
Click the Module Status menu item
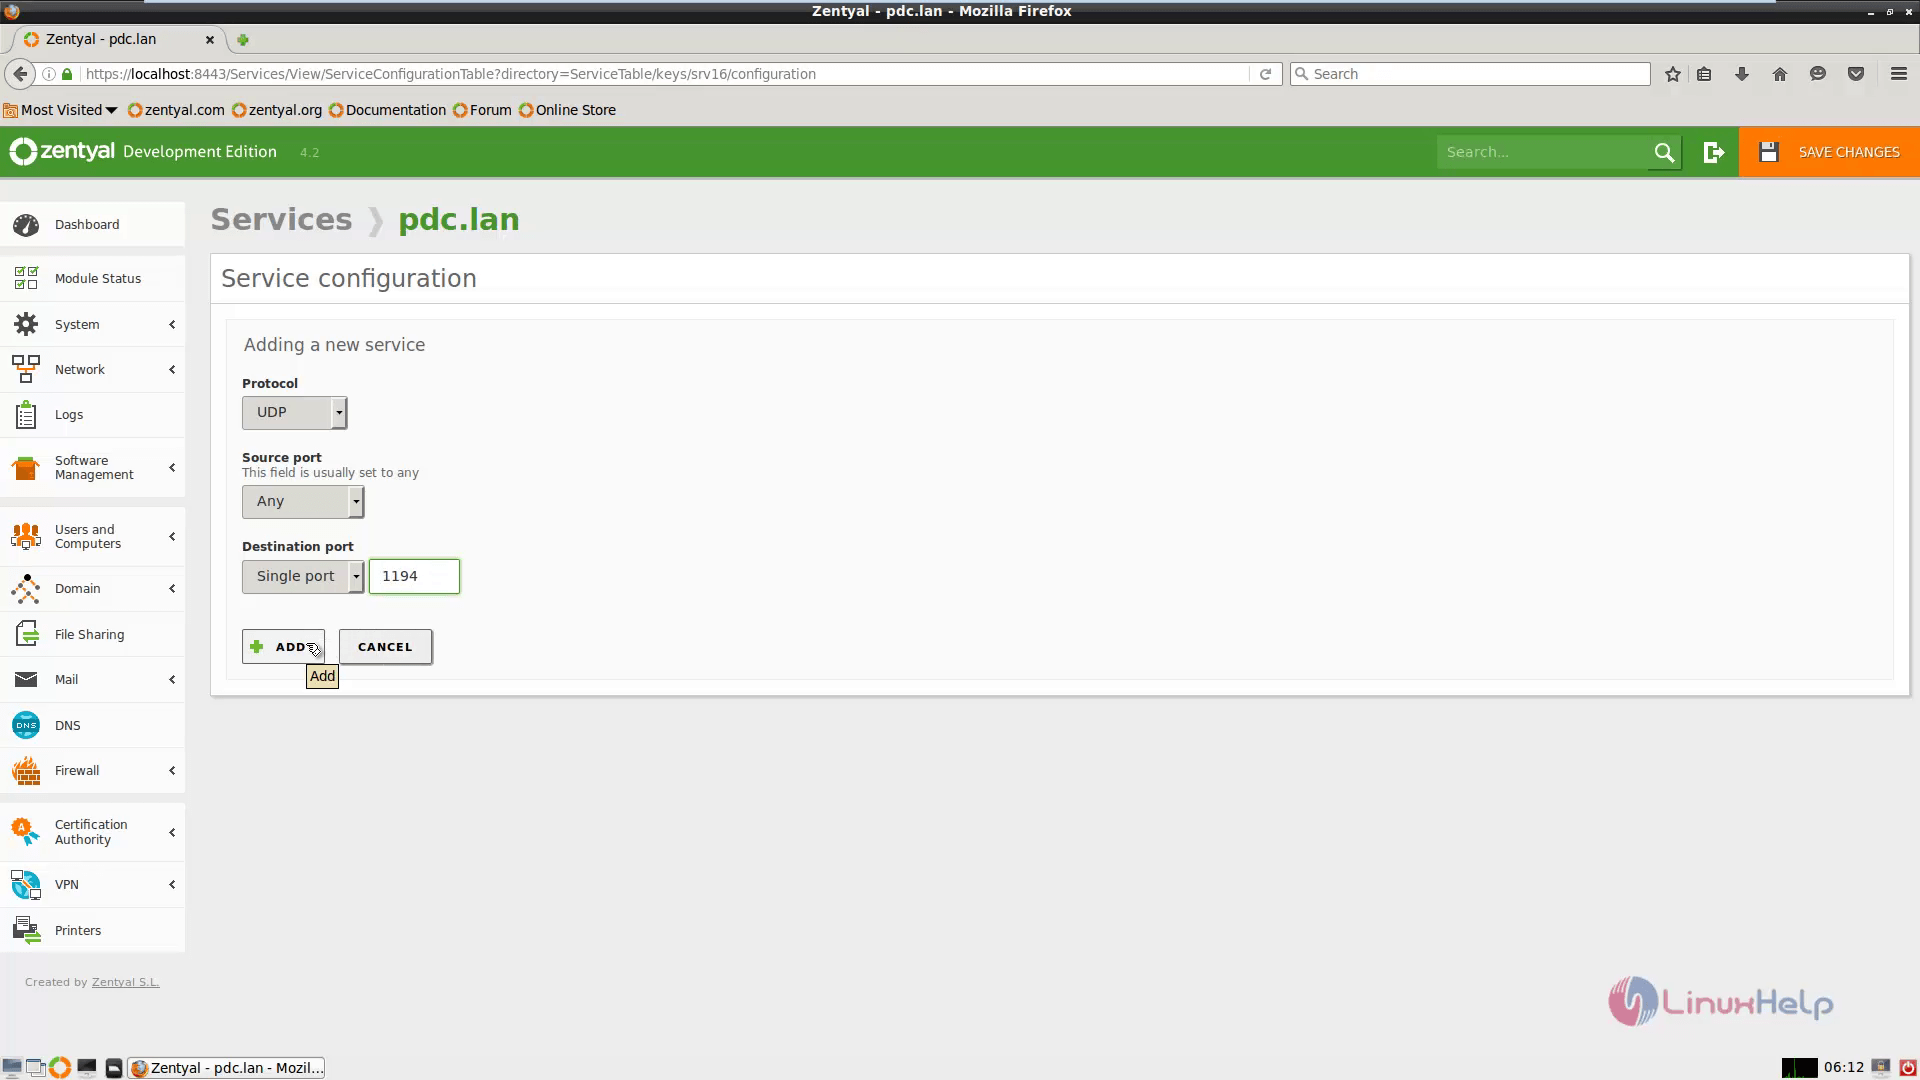click(x=98, y=278)
